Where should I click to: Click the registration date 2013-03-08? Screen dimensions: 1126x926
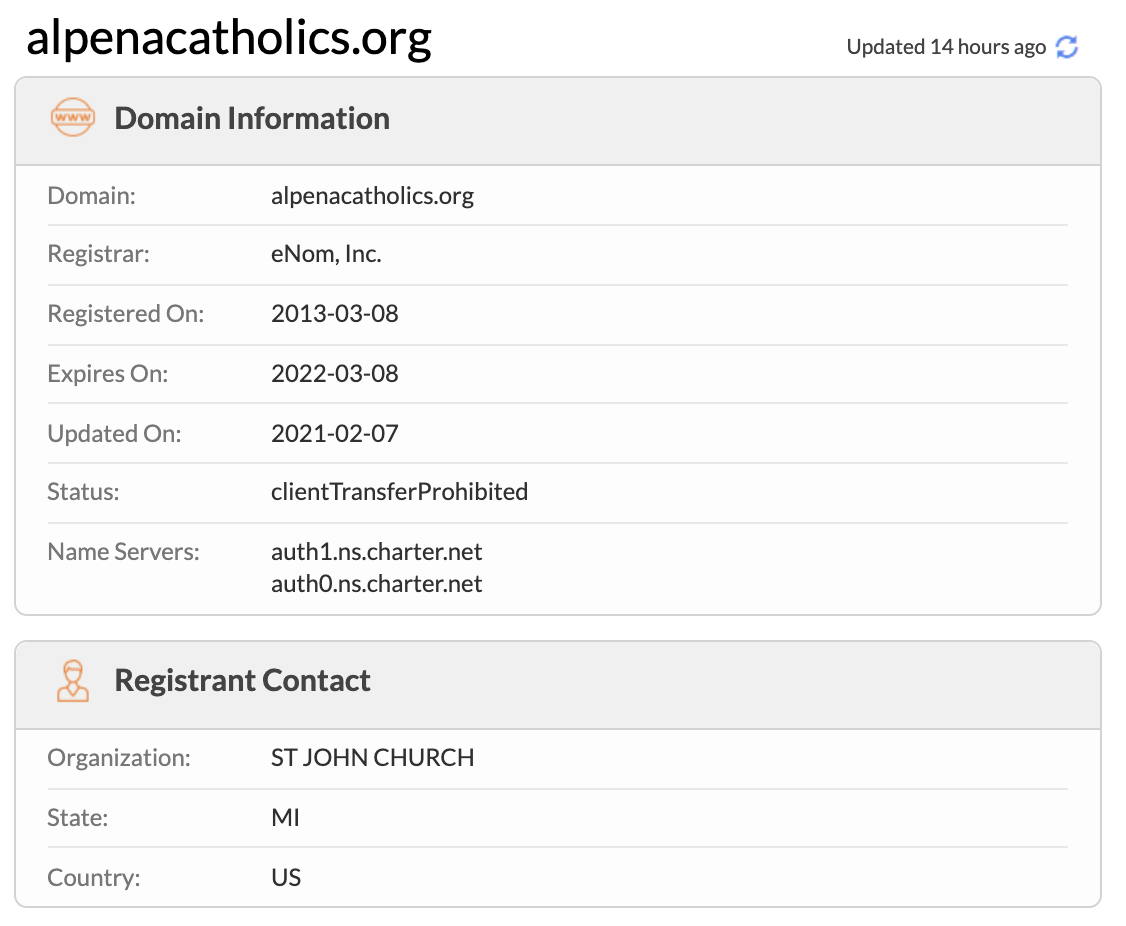[335, 314]
